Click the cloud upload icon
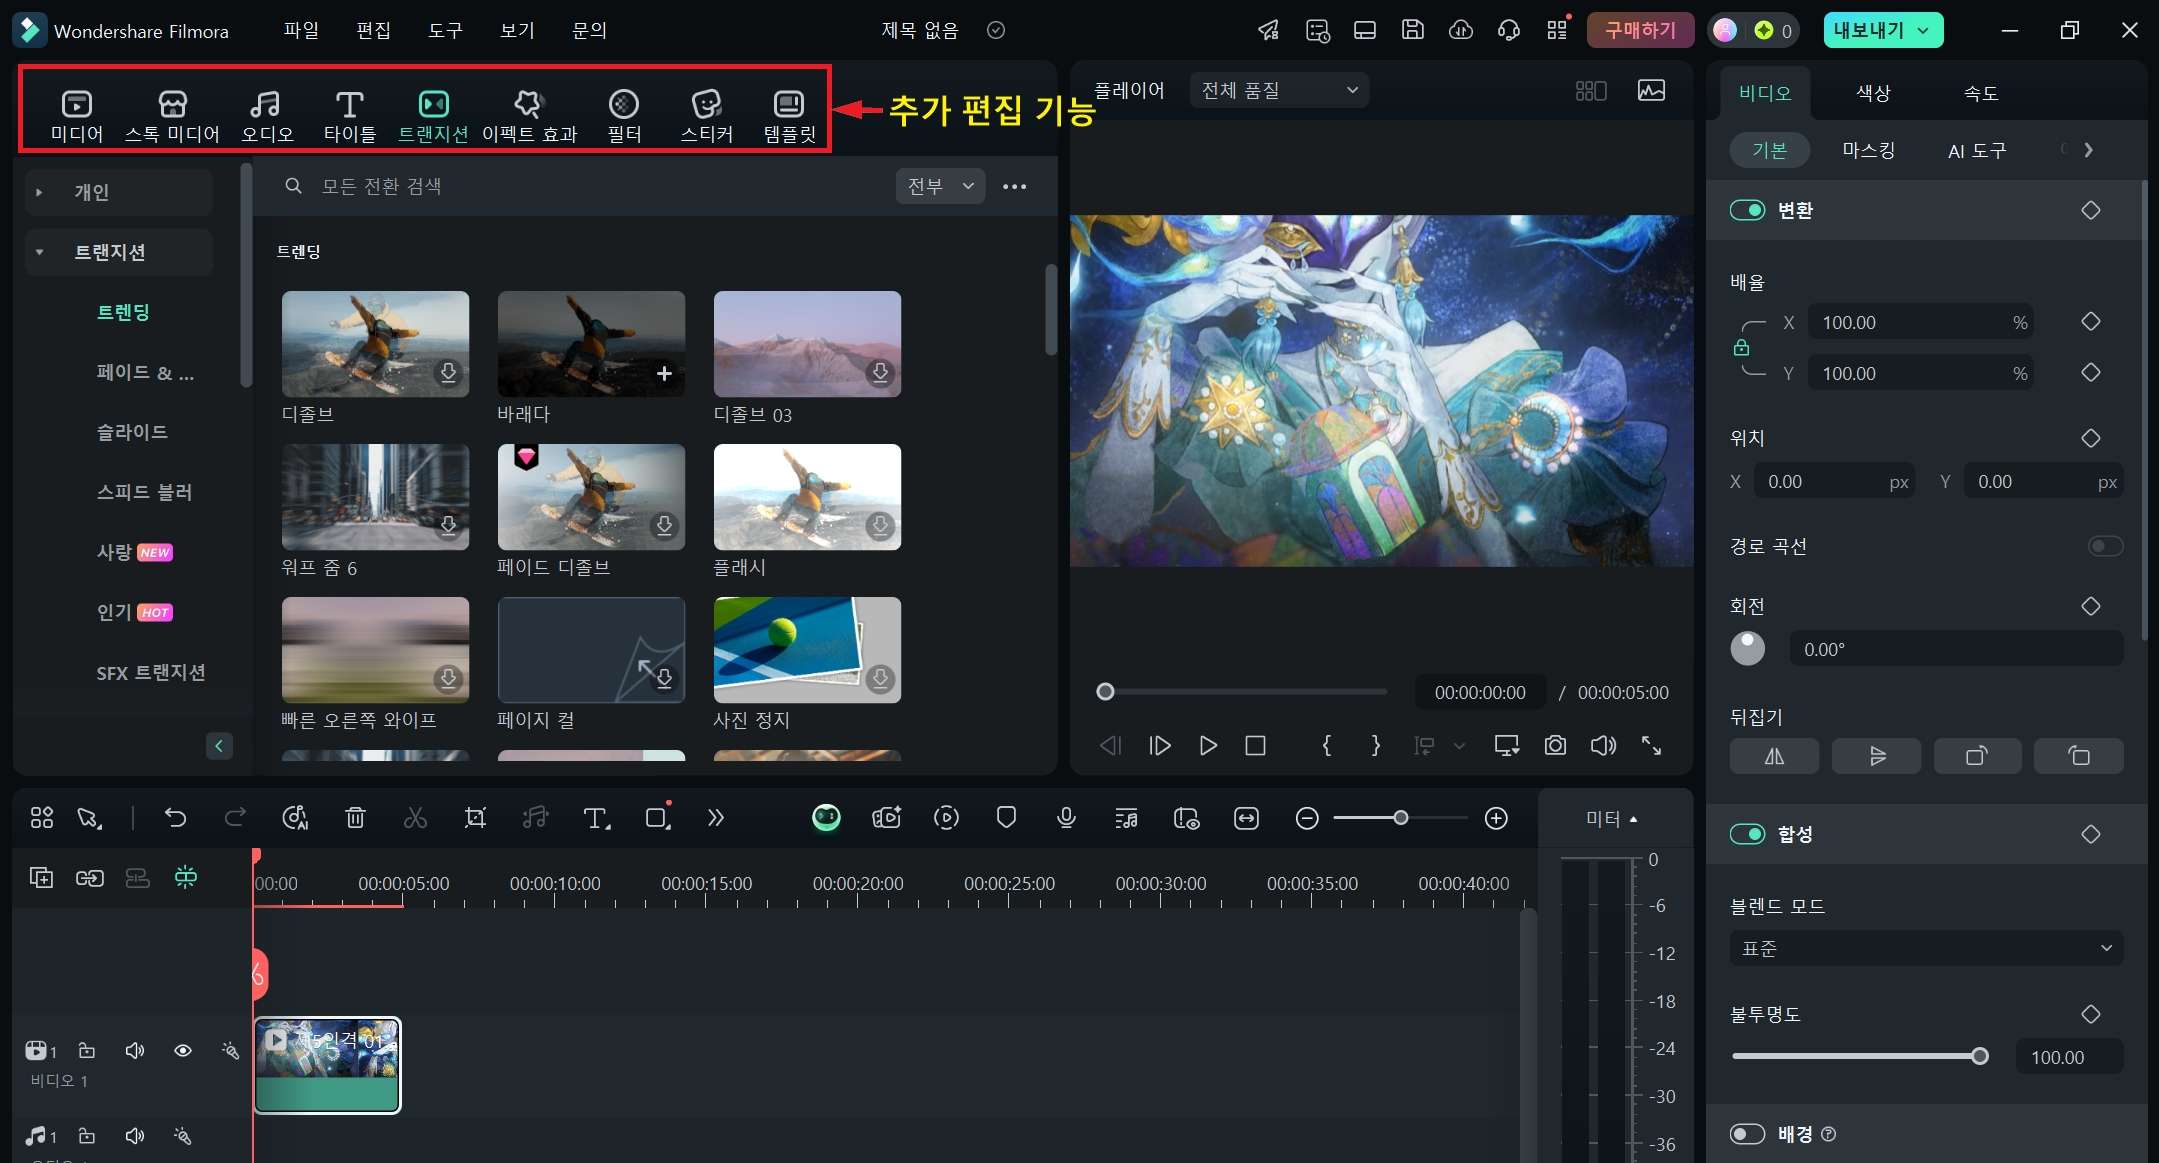Screen dimensions: 2159x1163 coord(1460,30)
